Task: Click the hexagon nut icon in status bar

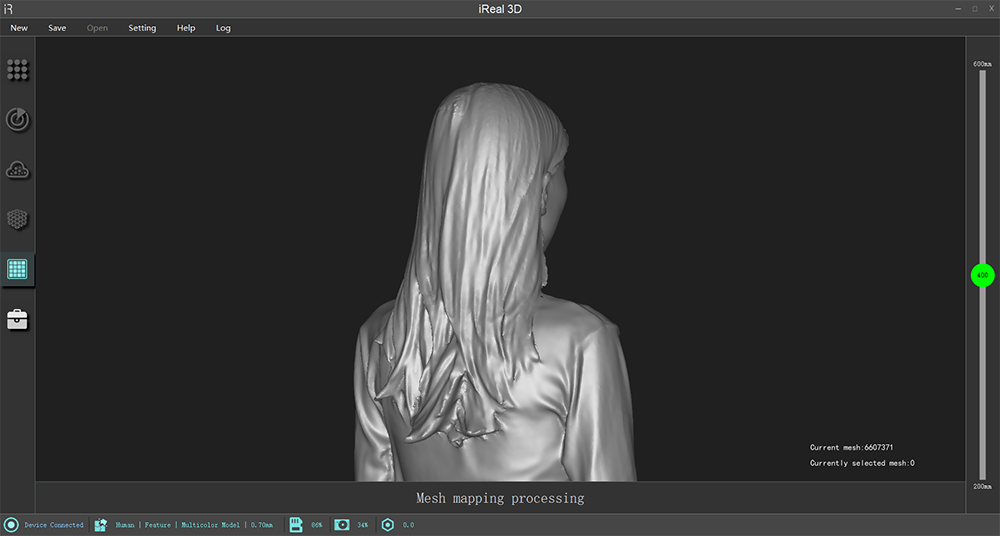Action: (x=388, y=525)
